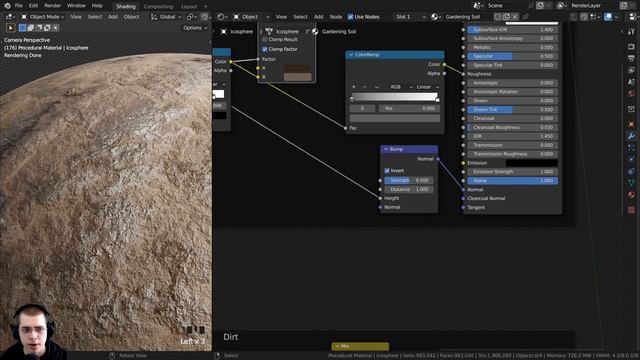Open the Window menu
Screen dimensions: 640x360
pyautogui.click(x=76, y=6)
